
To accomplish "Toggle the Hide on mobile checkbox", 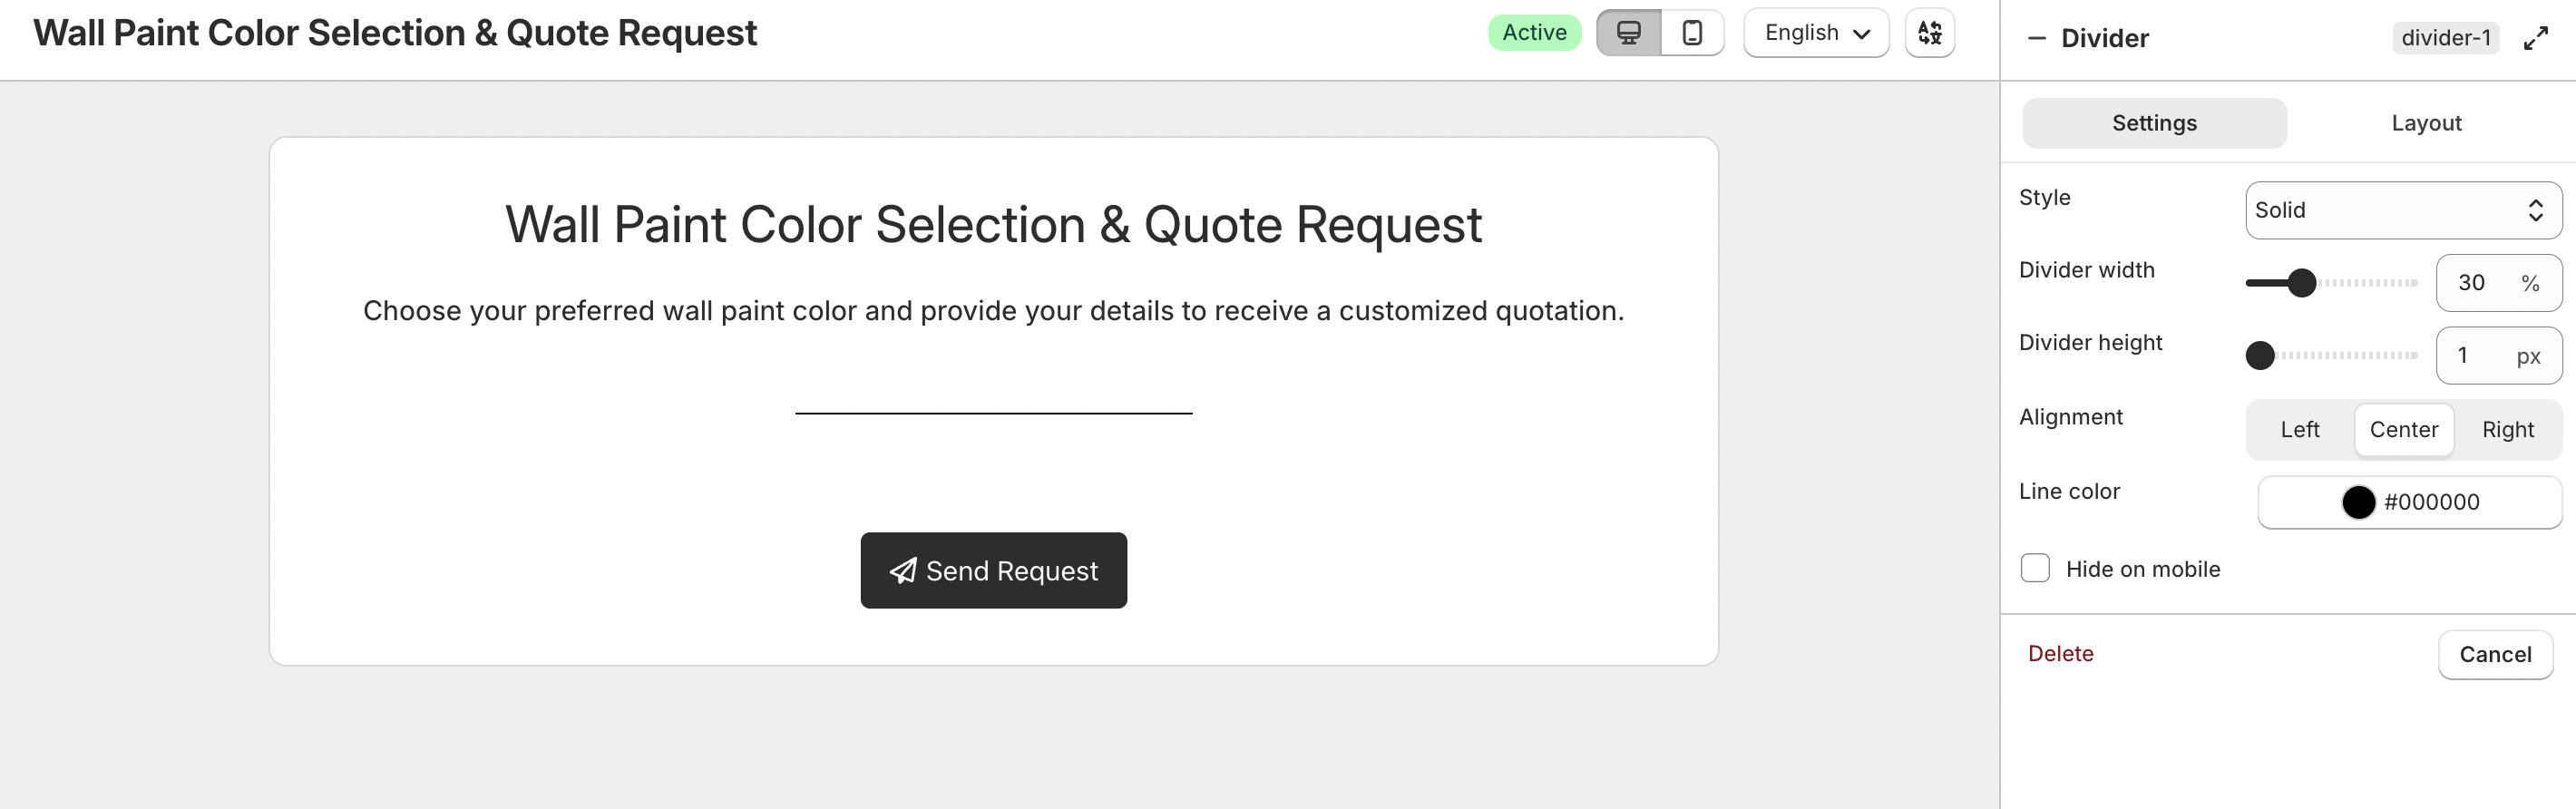I will coord(2034,568).
